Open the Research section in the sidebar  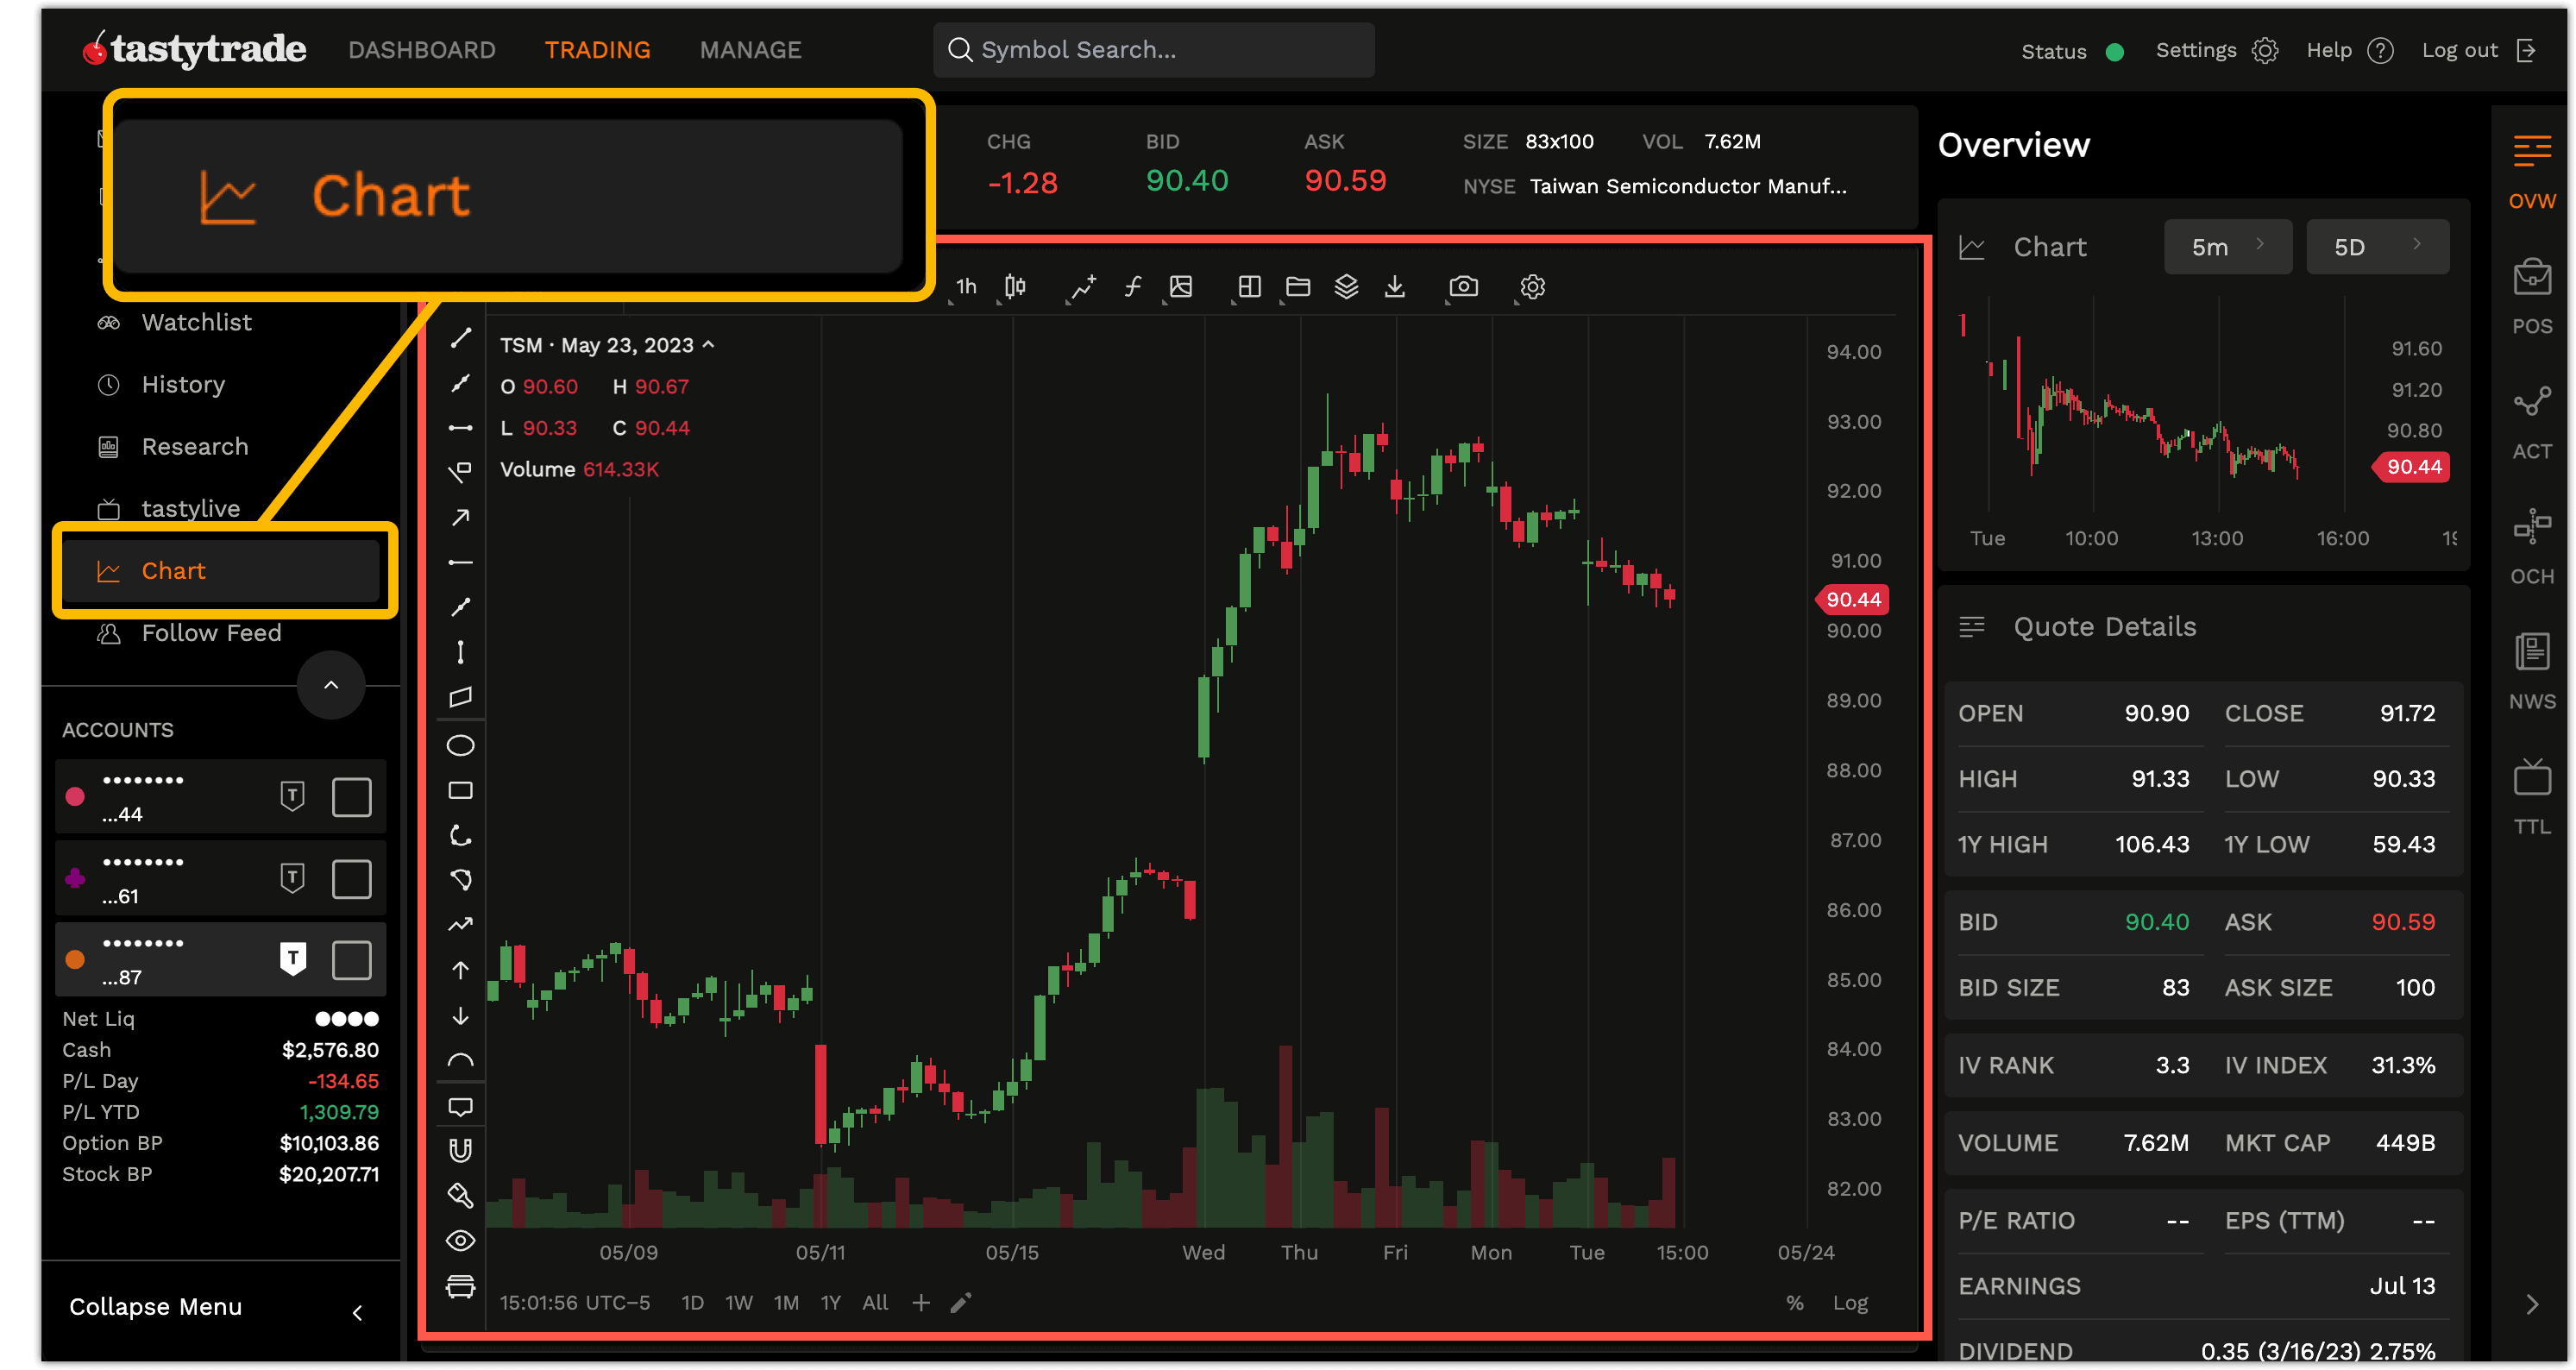(x=195, y=446)
